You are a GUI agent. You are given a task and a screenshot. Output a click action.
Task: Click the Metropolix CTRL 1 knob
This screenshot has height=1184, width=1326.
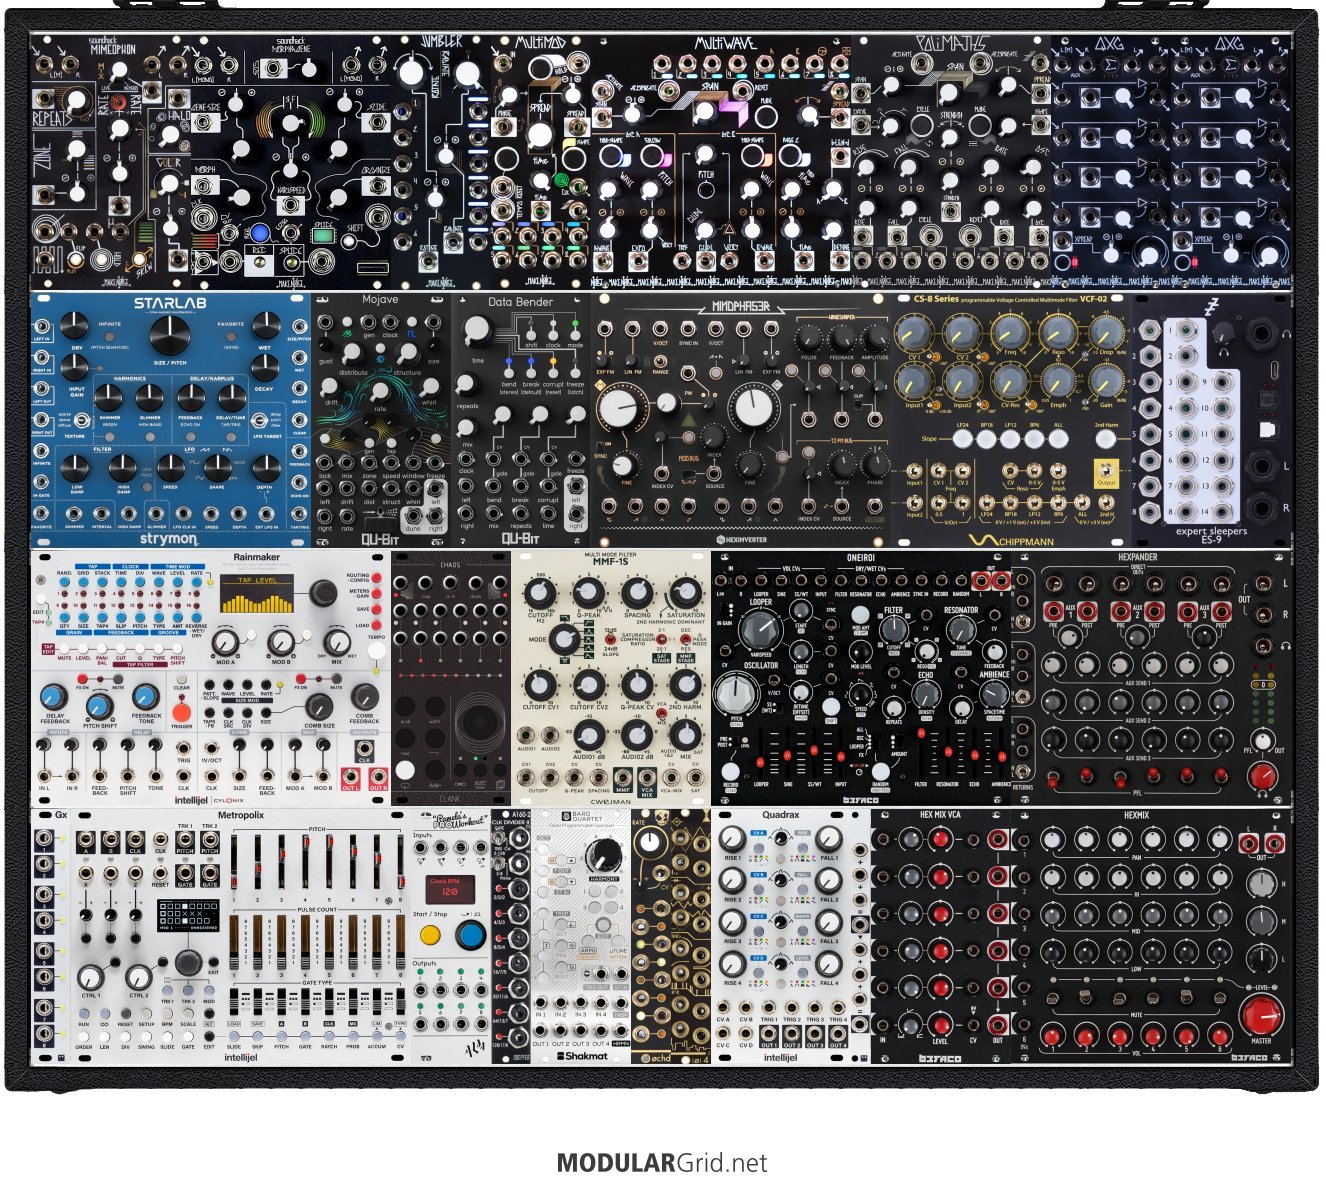coord(91,977)
